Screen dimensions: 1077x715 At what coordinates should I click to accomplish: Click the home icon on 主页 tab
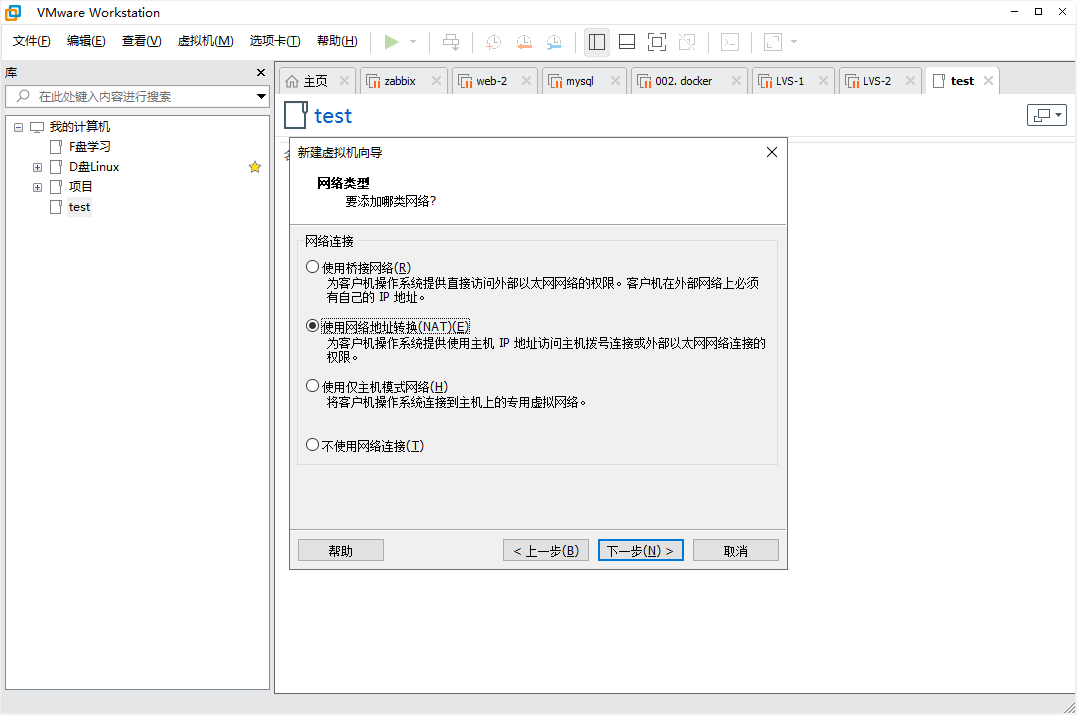pos(292,81)
